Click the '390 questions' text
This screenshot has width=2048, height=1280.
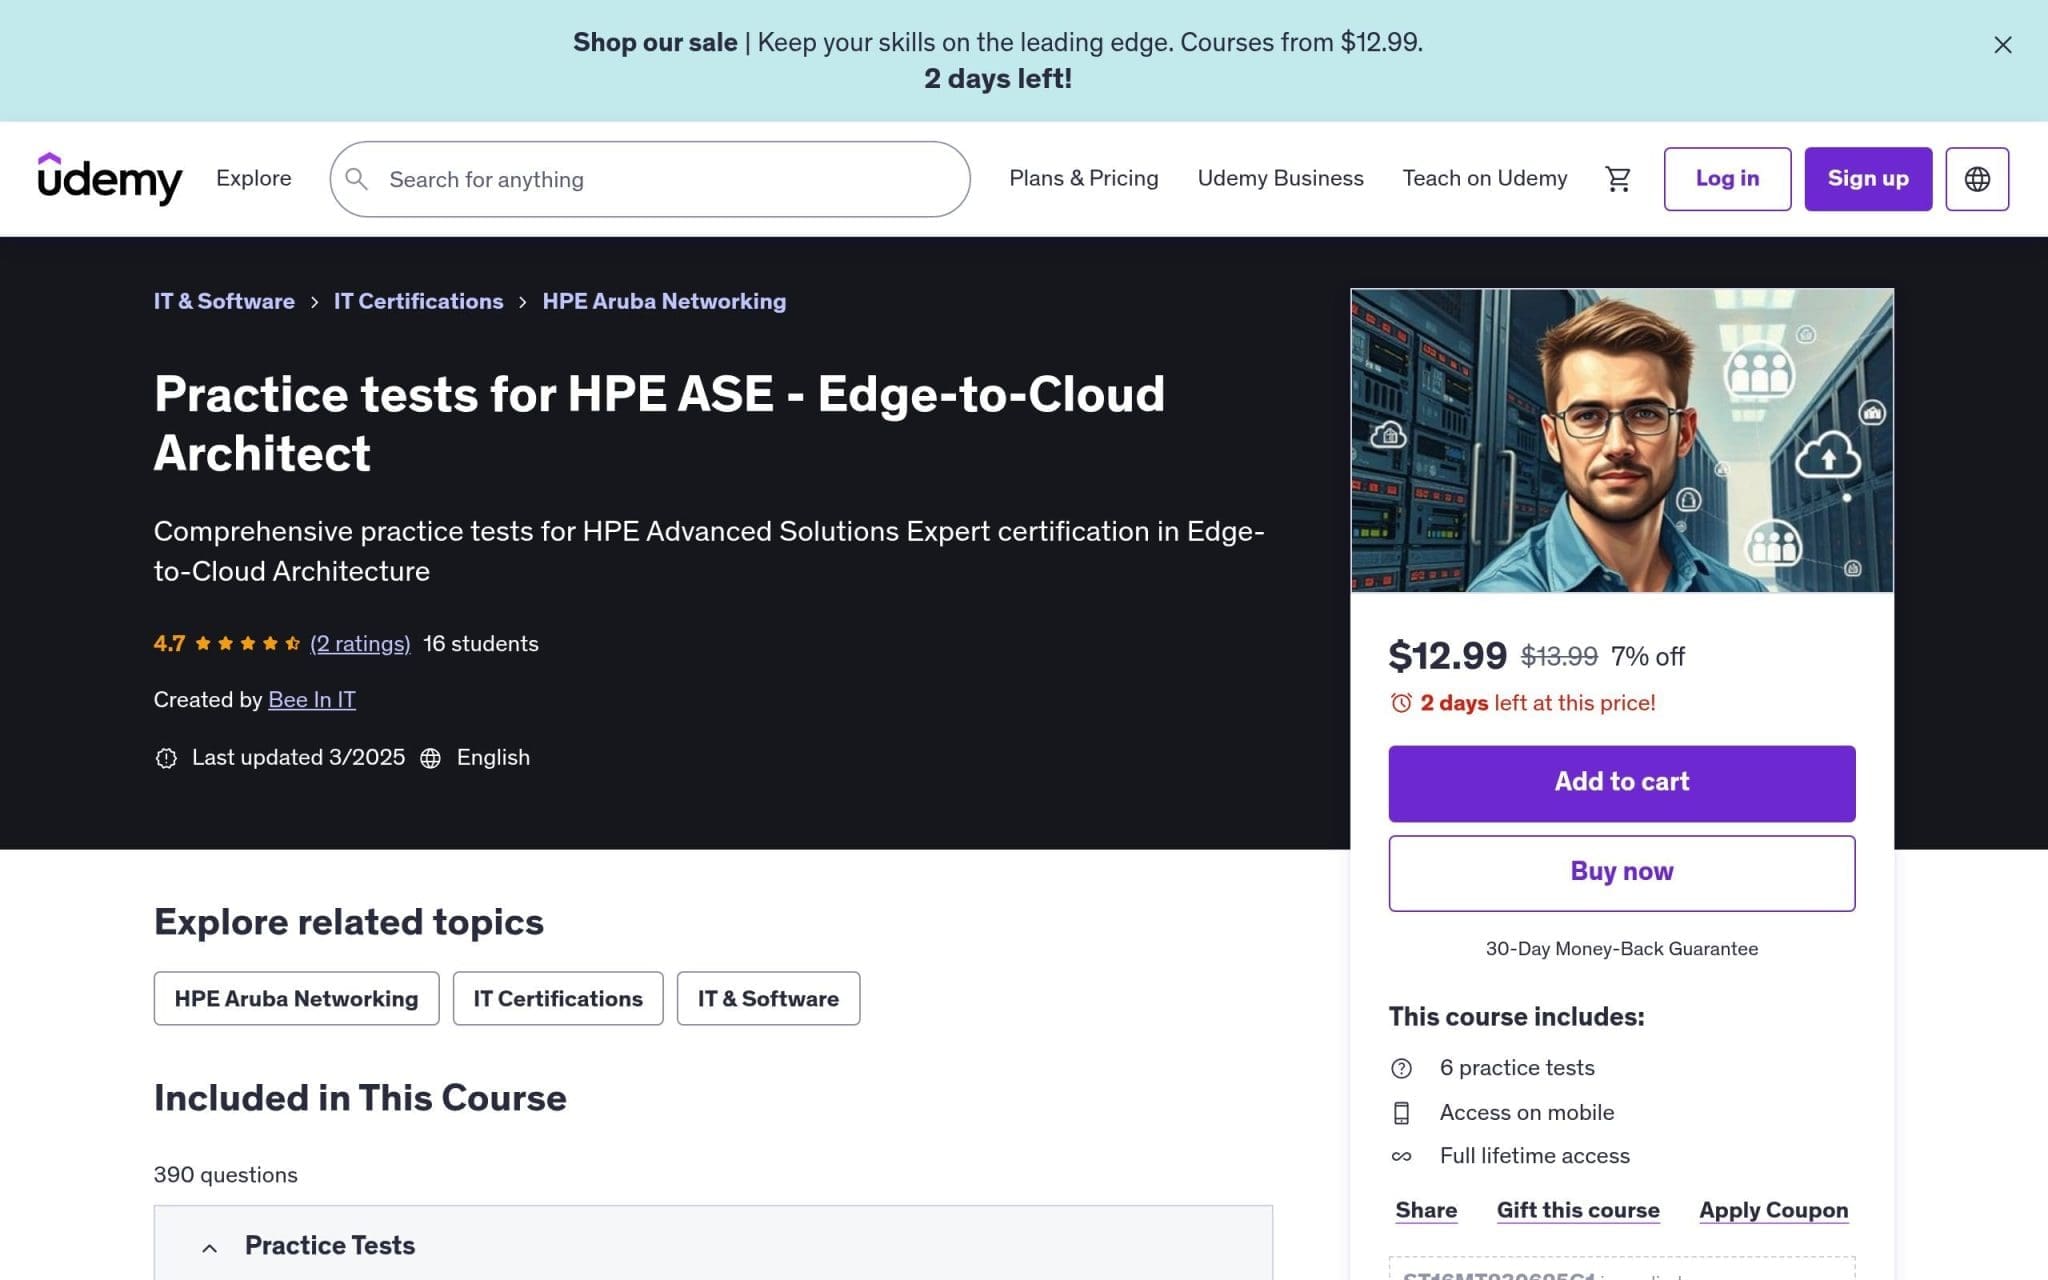coord(226,1175)
